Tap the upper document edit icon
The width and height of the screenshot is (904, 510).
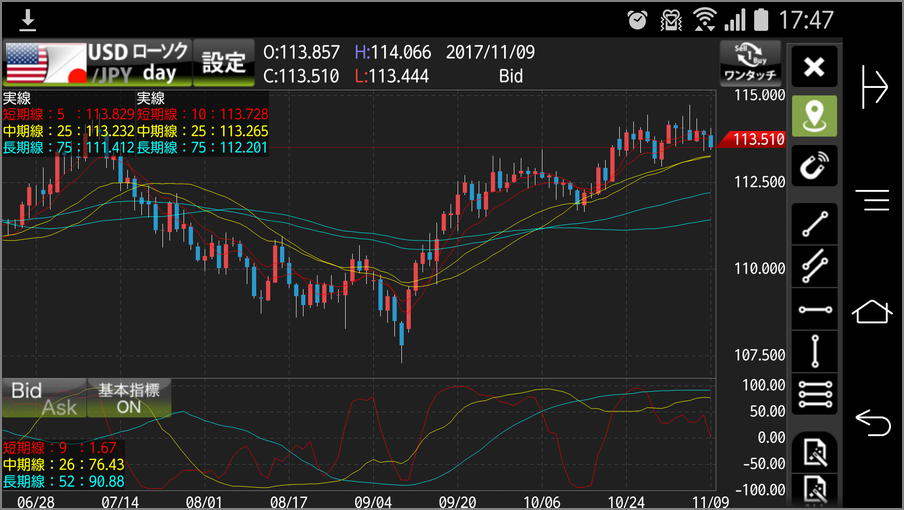[815, 452]
